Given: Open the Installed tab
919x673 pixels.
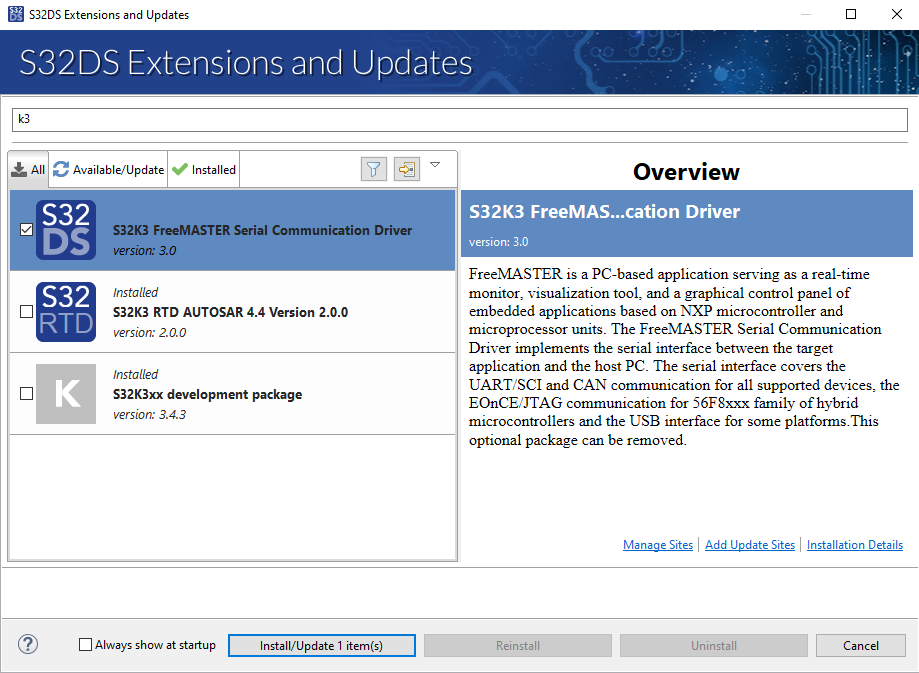Looking at the screenshot, I should 204,170.
